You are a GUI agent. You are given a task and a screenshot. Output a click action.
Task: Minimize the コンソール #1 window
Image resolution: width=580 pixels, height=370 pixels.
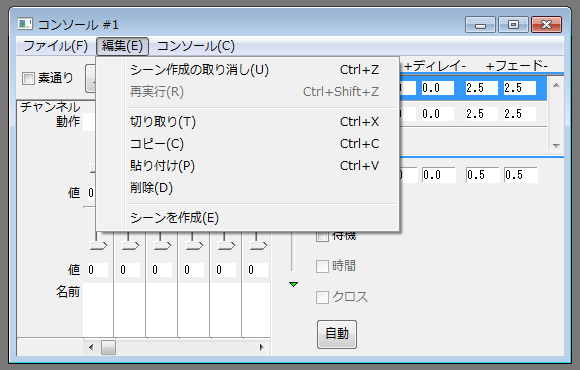pos(480,25)
